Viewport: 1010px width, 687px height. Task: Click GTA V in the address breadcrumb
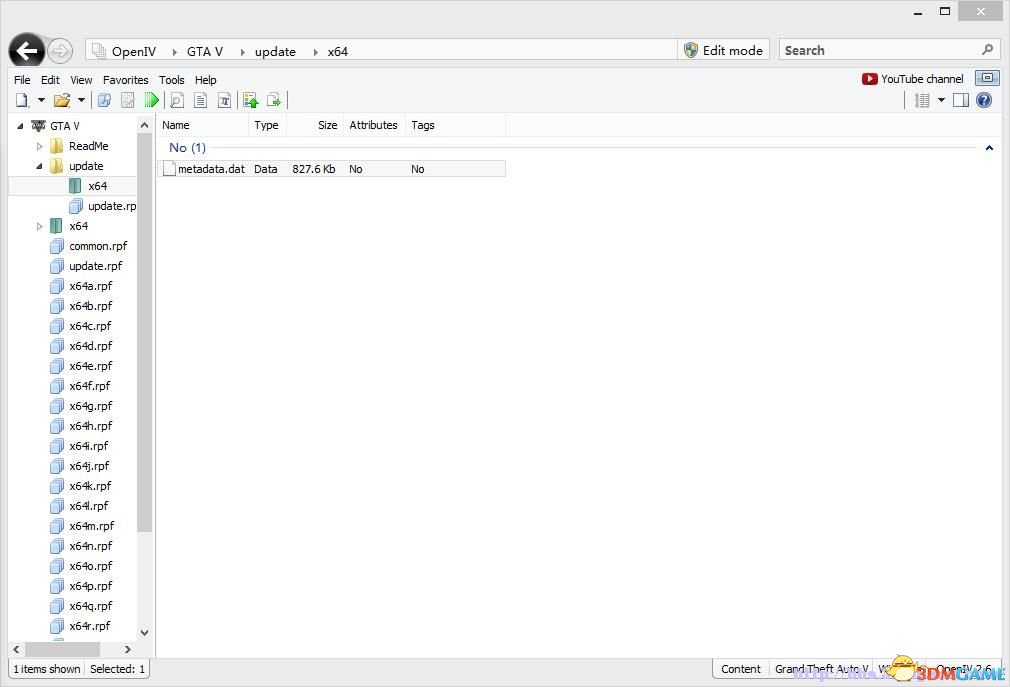tap(205, 52)
